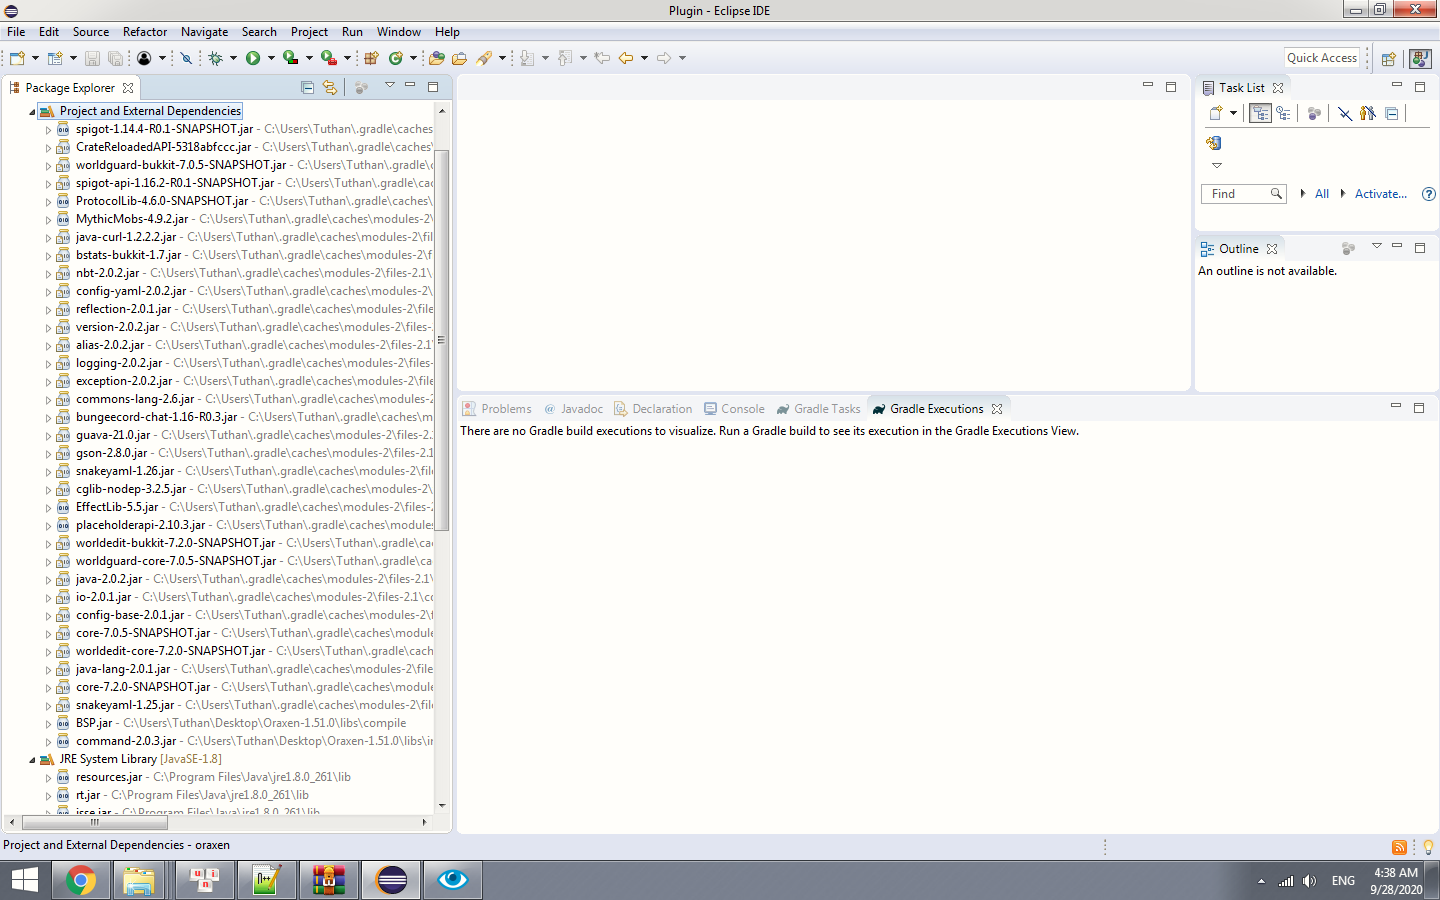1440x900 pixels.
Task: Open the Eclipse app from the taskbar
Action: (x=391, y=880)
